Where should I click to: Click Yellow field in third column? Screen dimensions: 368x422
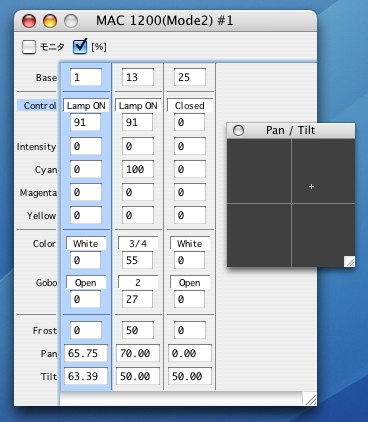pos(190,215)
